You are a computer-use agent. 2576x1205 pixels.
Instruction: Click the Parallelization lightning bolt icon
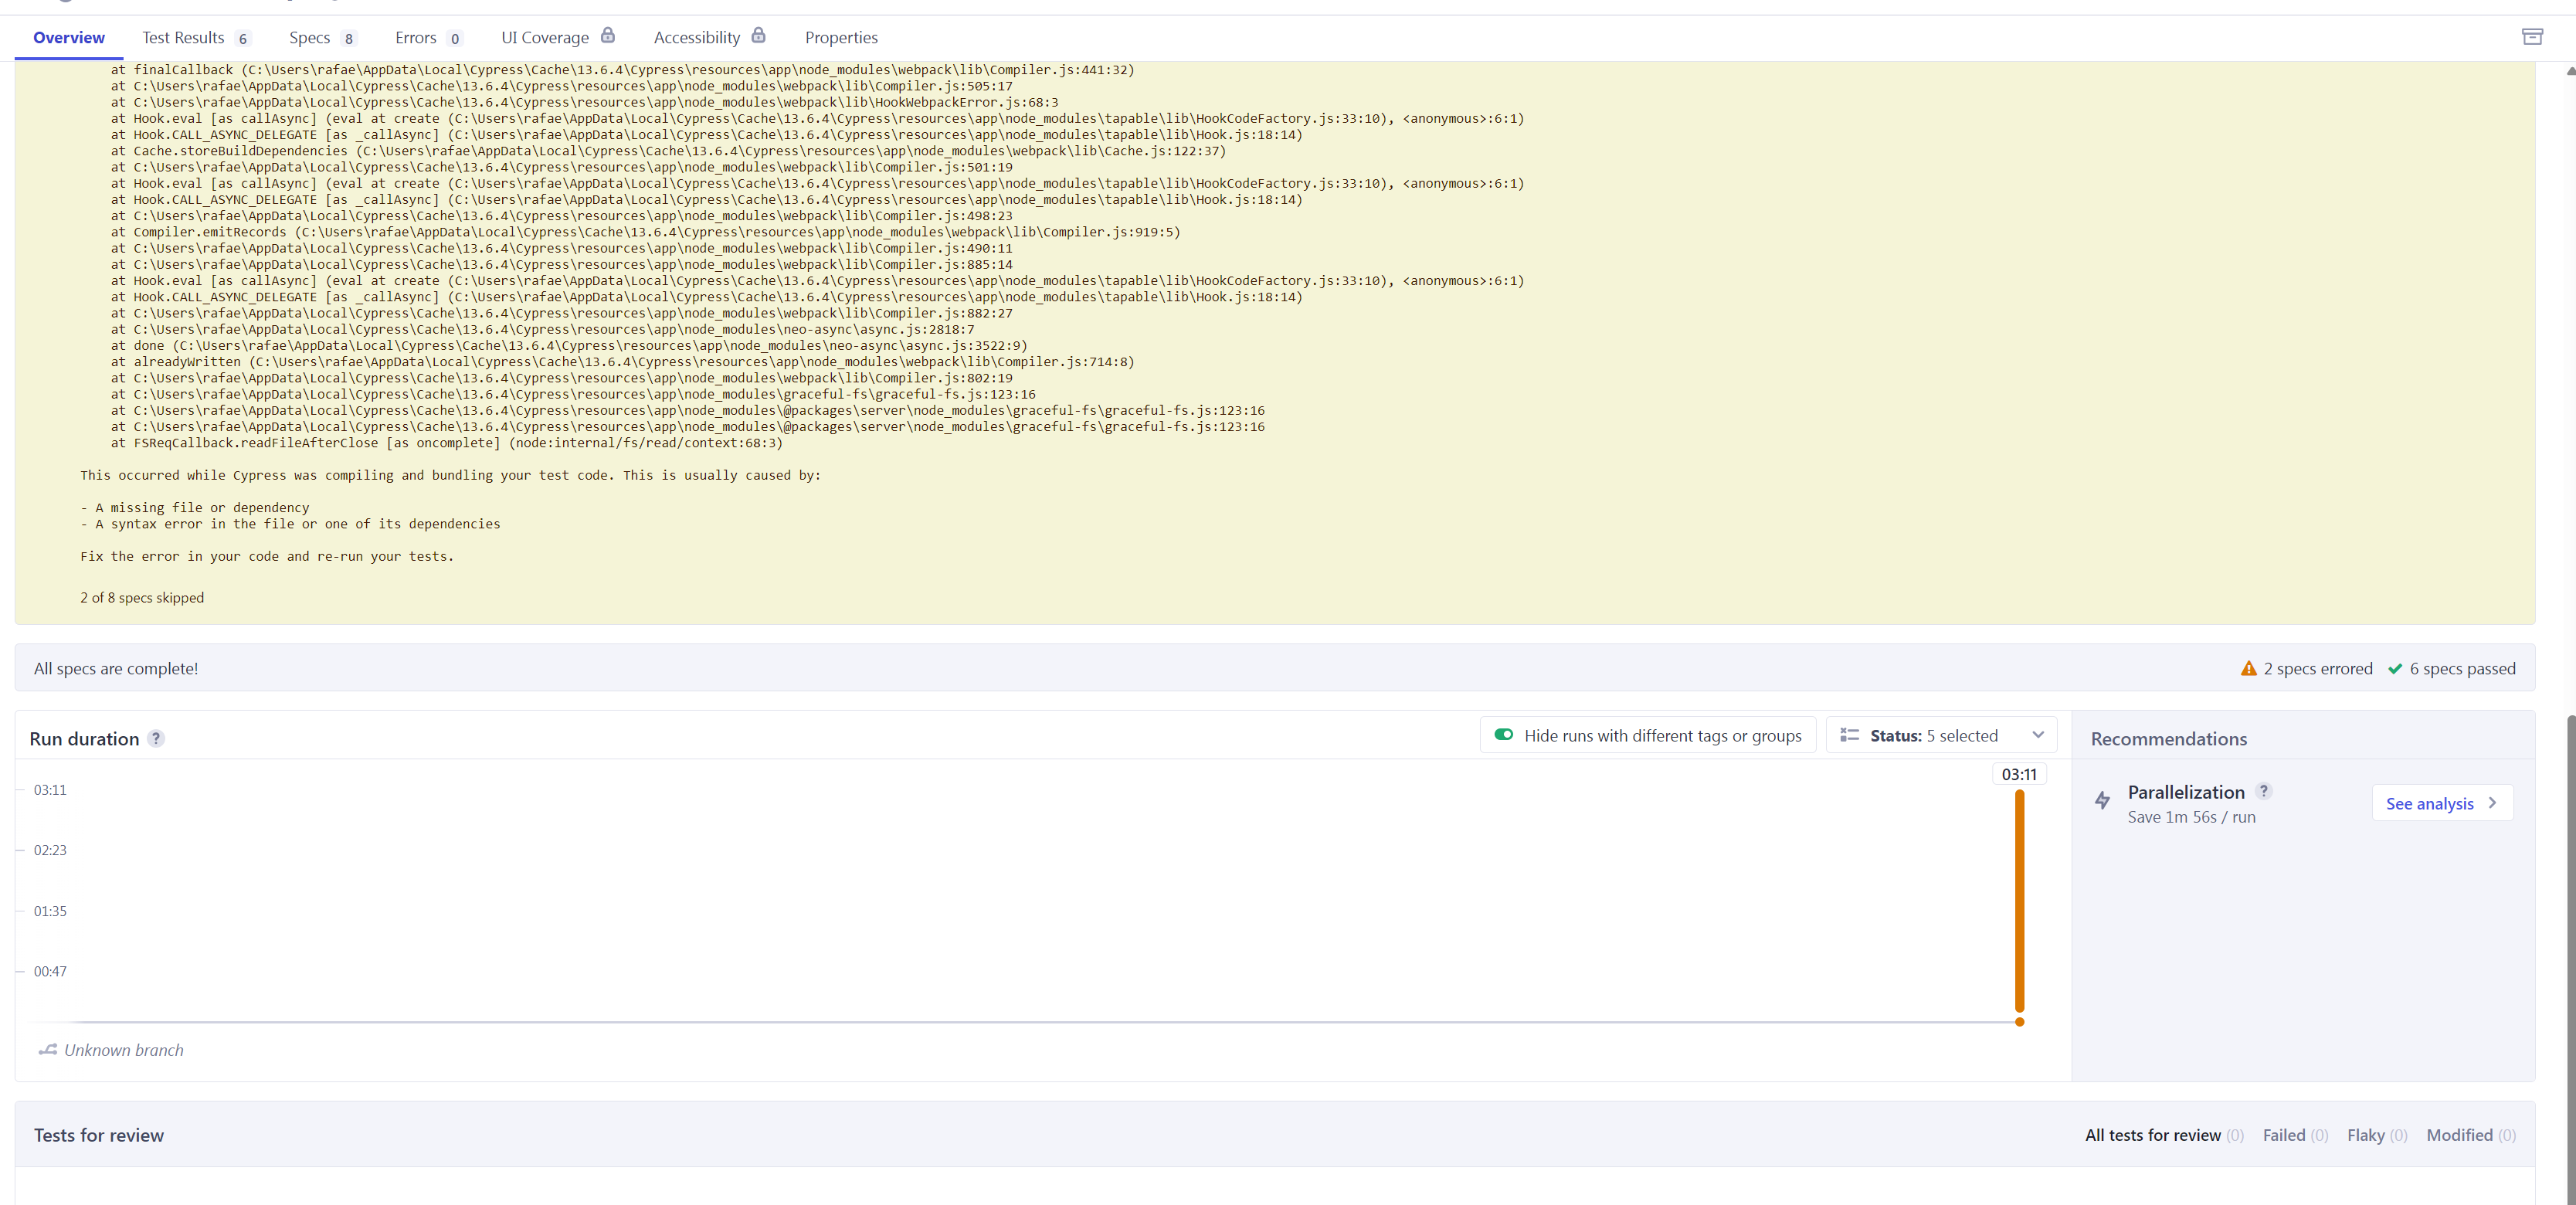point(2103,800)
